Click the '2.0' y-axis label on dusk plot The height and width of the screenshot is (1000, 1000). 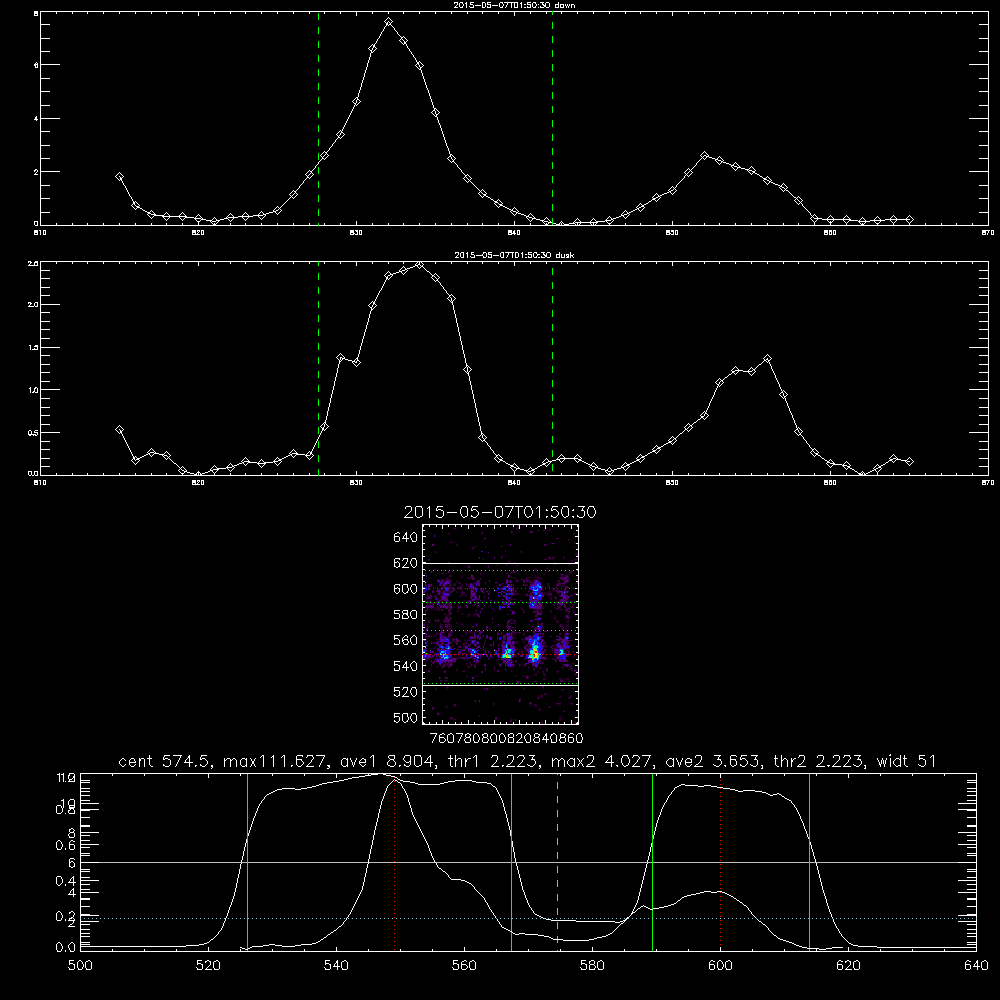(34, 305)
